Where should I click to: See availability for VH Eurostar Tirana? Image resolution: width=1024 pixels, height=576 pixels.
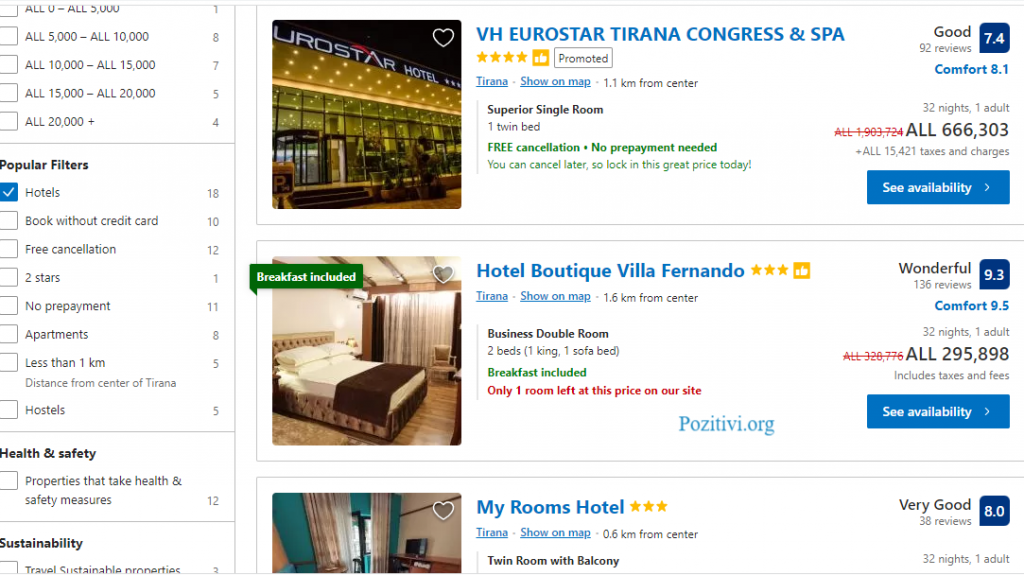click(x=938, y=187)
